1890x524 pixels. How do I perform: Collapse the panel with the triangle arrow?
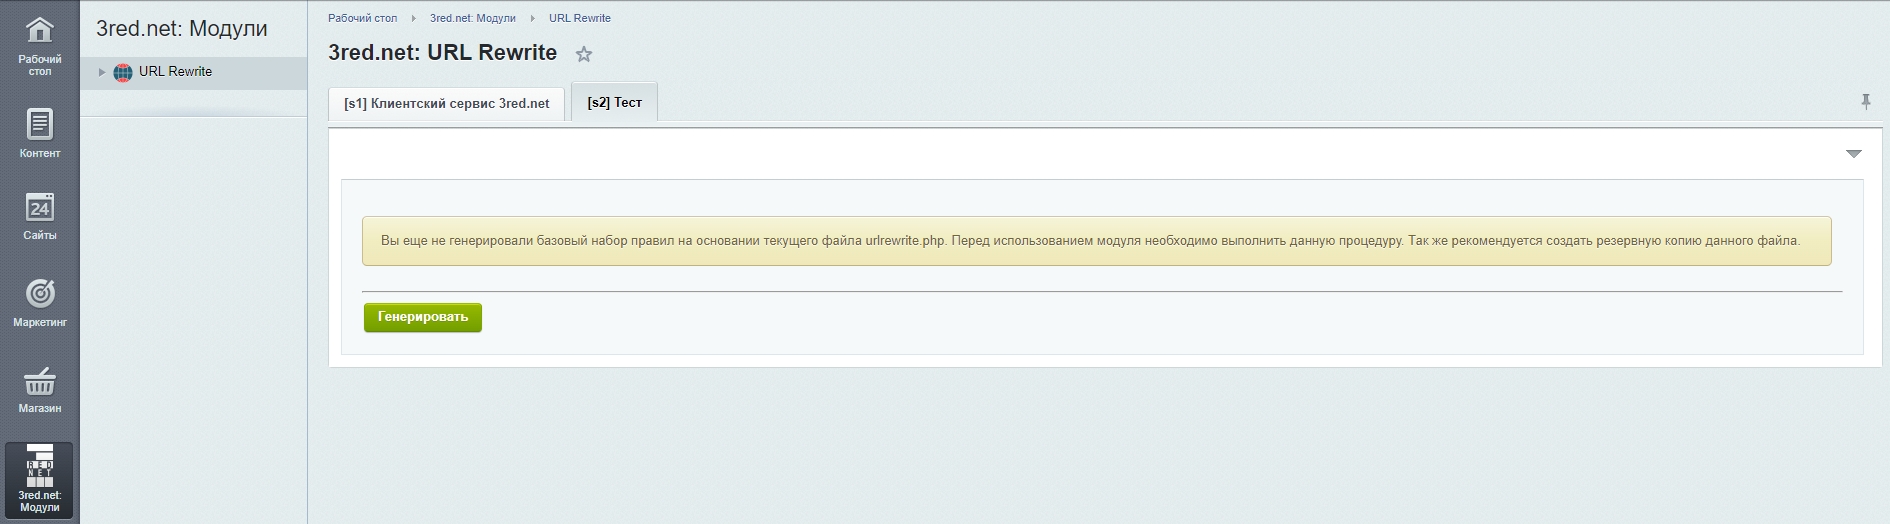1853,154
